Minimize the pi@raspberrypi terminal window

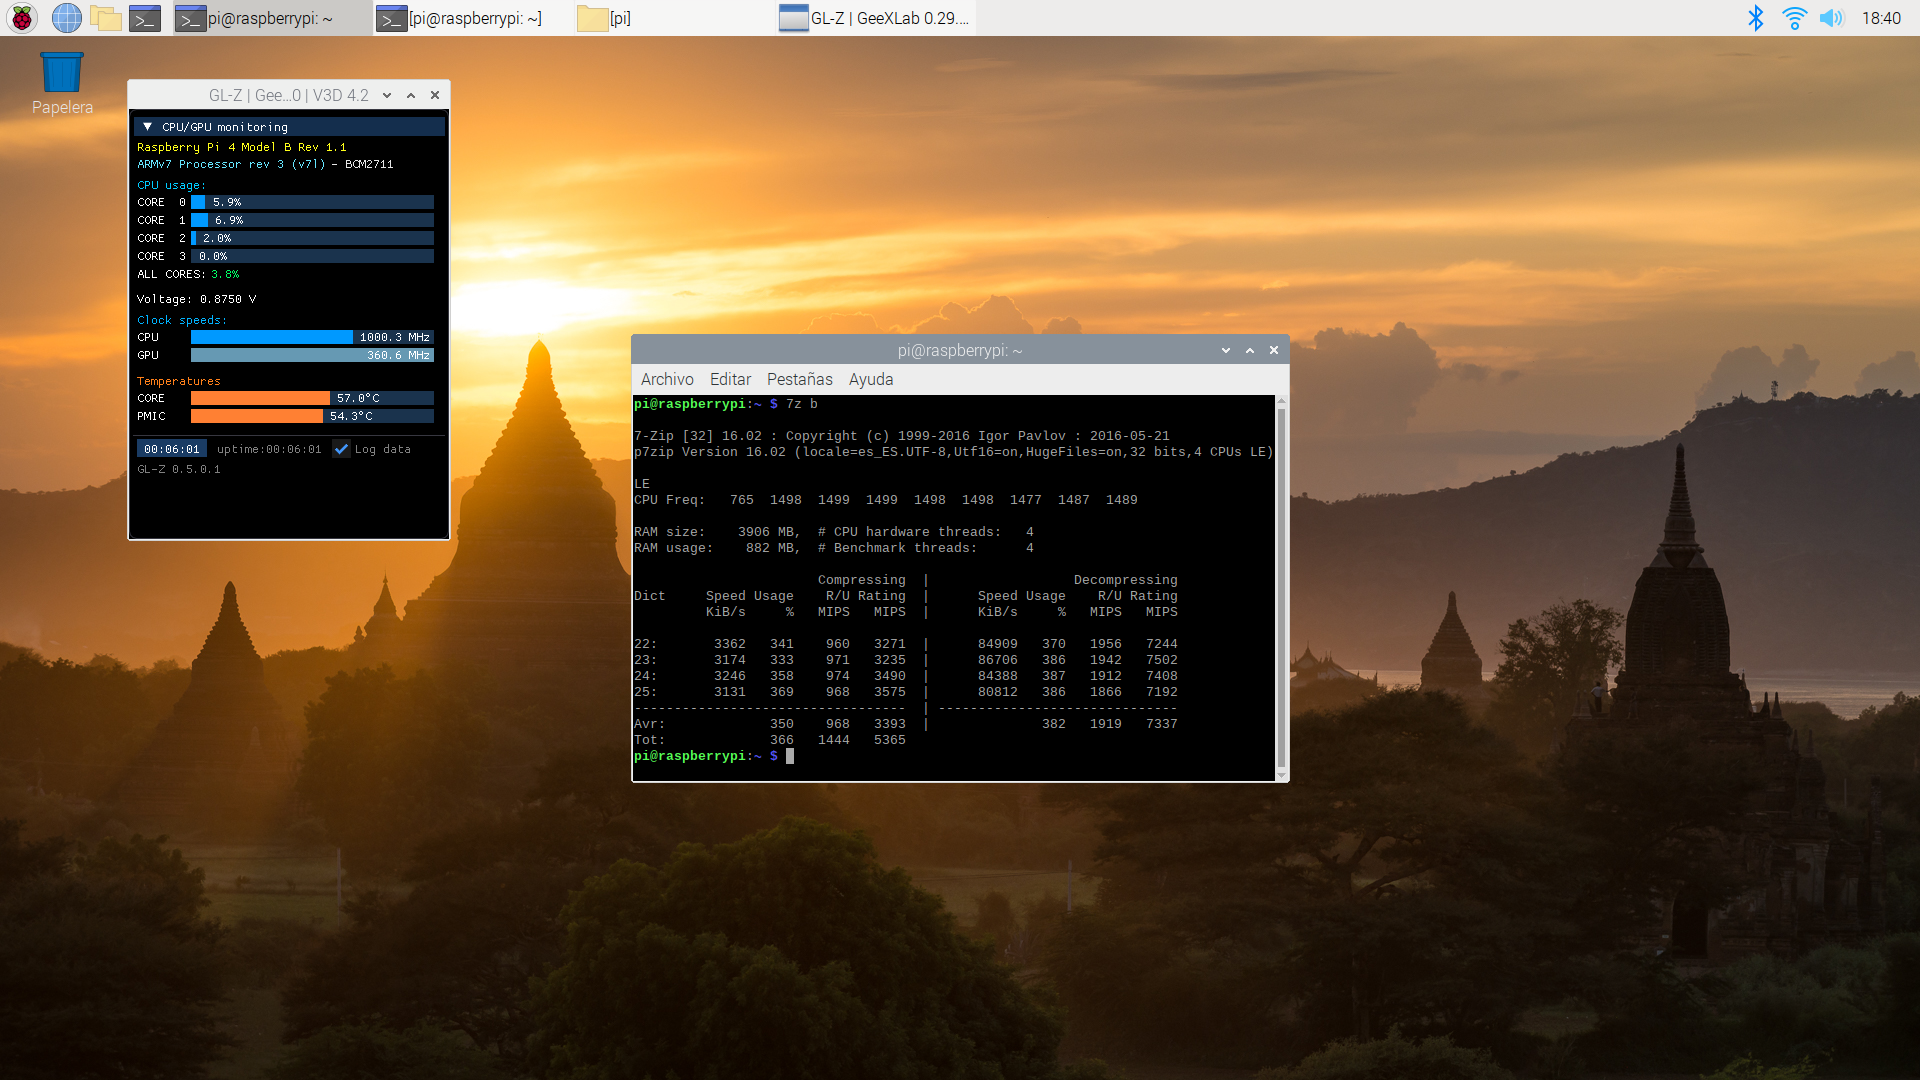point(1226,350)
